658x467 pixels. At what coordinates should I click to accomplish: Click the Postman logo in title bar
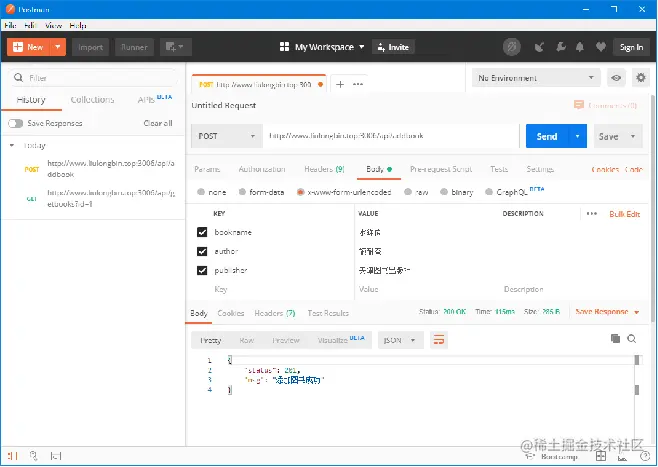tap(10, 9)
